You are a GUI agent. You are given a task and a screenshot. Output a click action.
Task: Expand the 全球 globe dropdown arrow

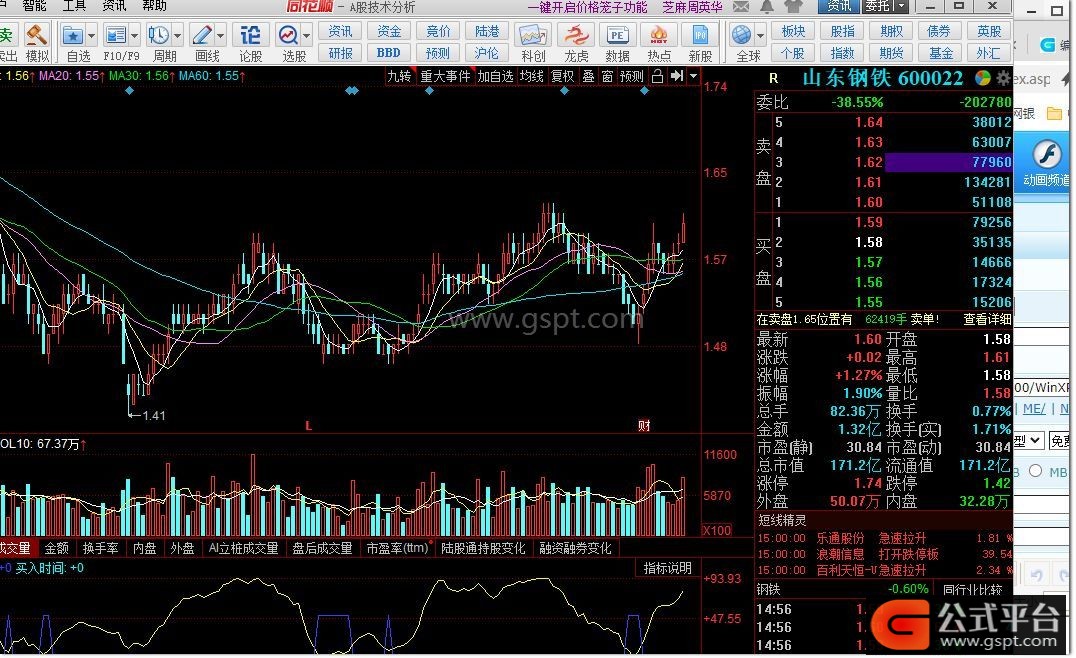coord(760,35)
